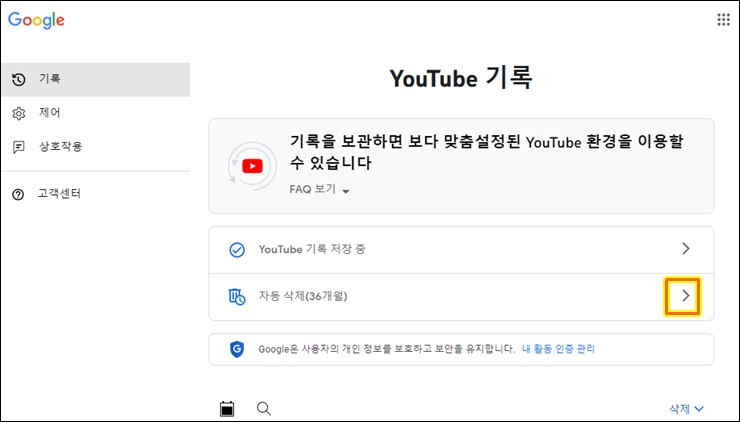Image resolution: width=740 pixels, height=422 pixels.
Task: Select 기록 in the sidebar
Action: coord(96,79)
